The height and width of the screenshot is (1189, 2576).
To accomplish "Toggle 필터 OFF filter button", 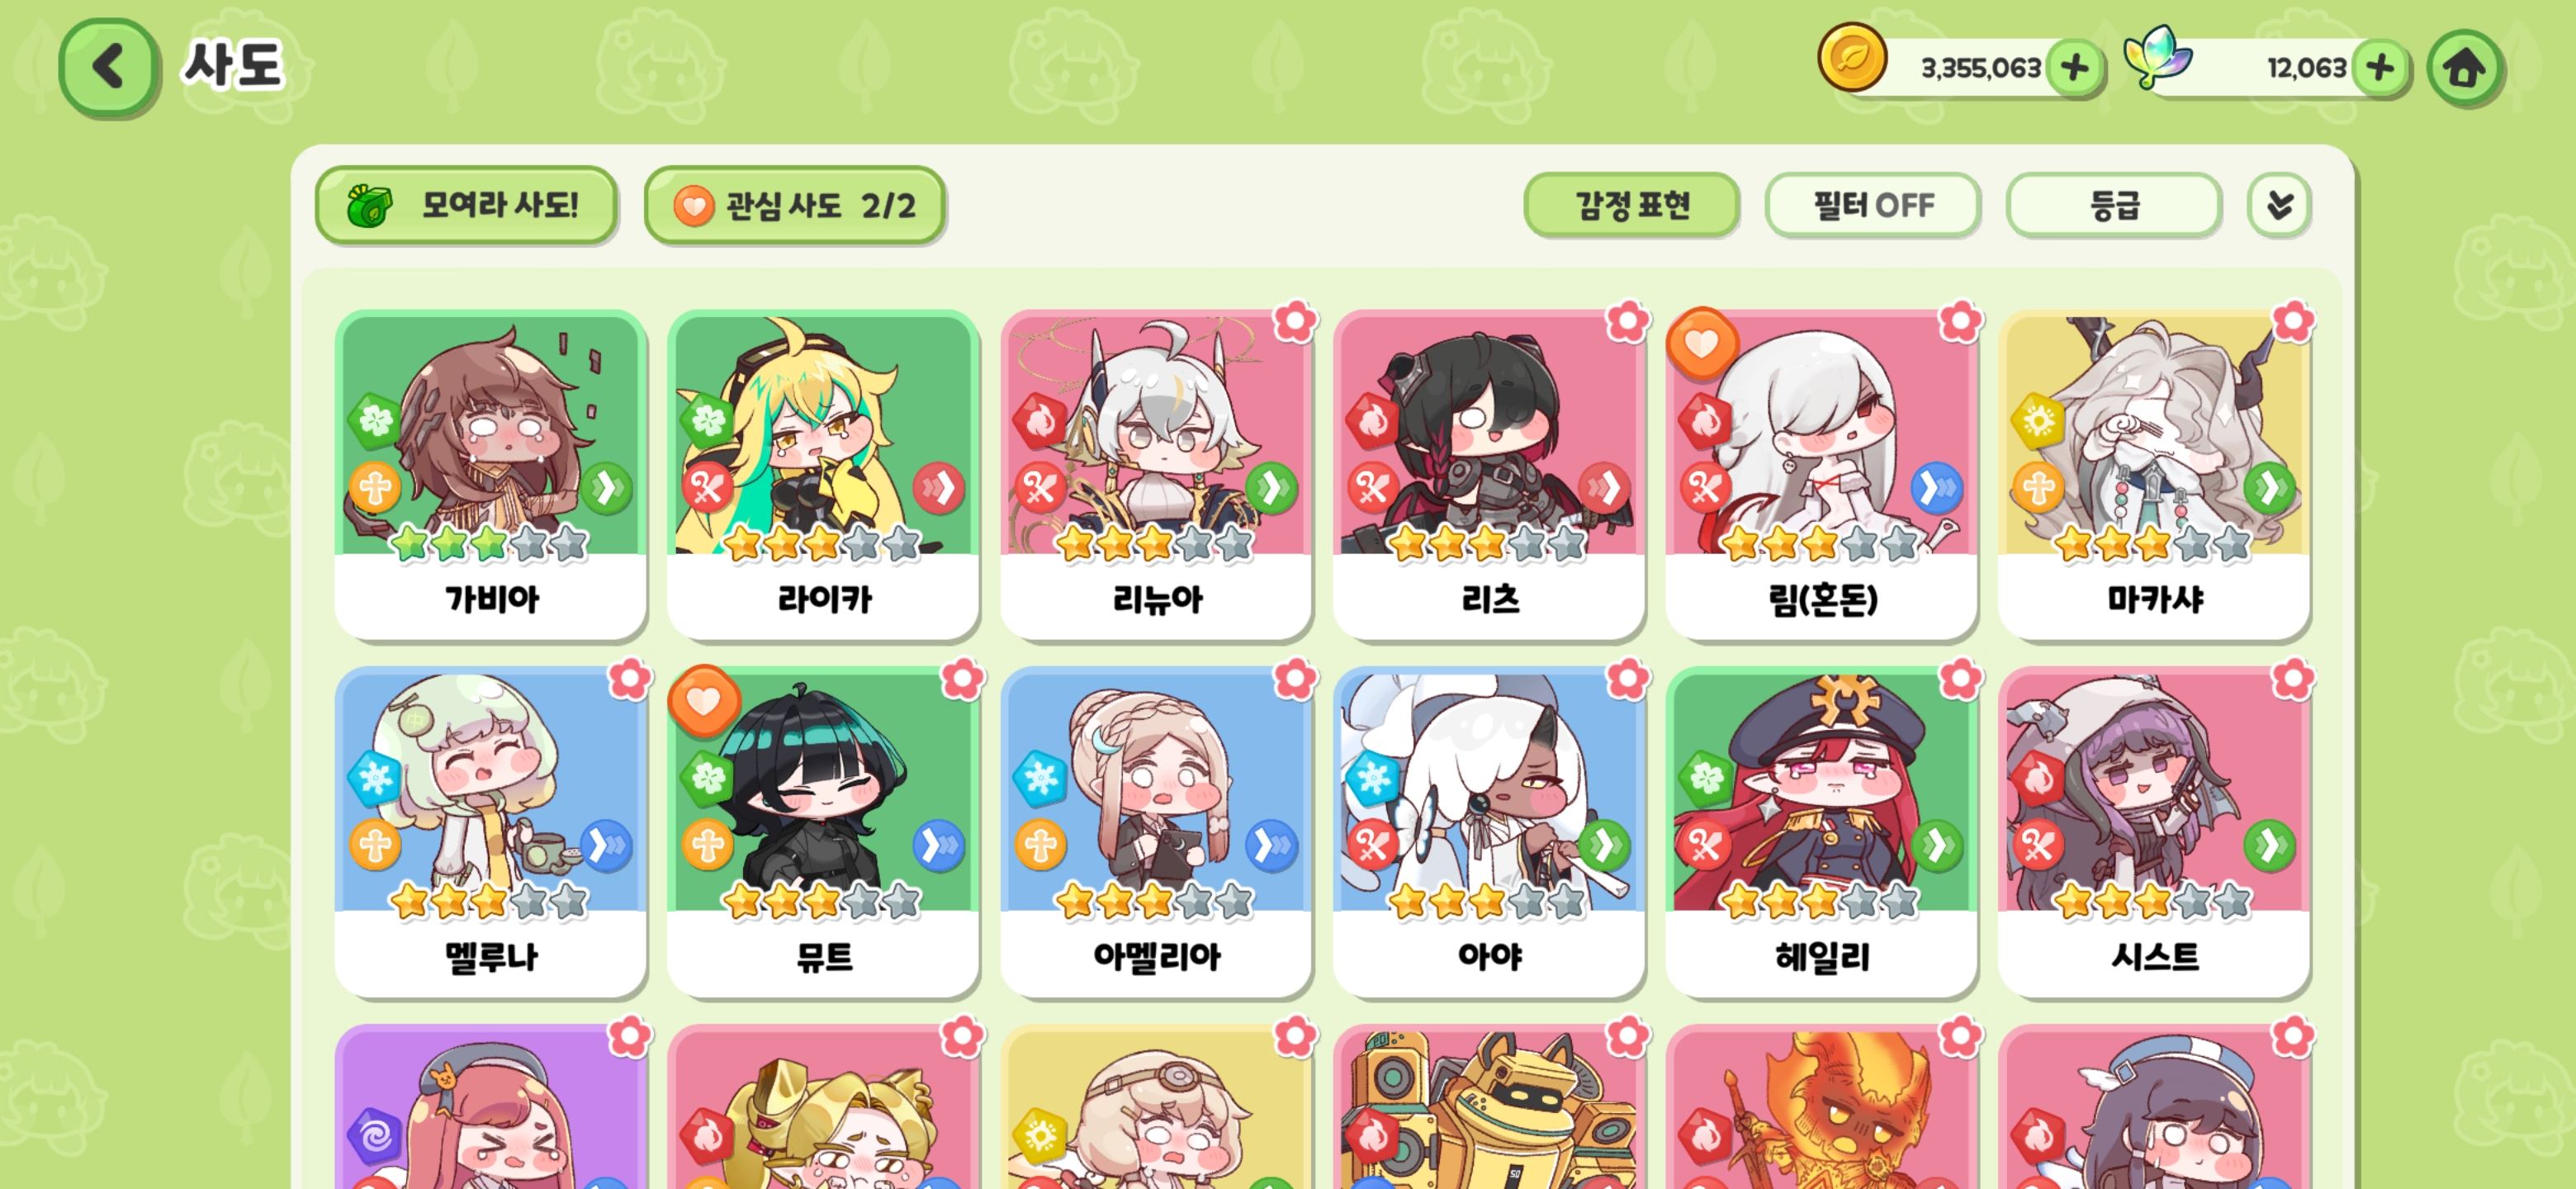I will (x=1873, y=206).
